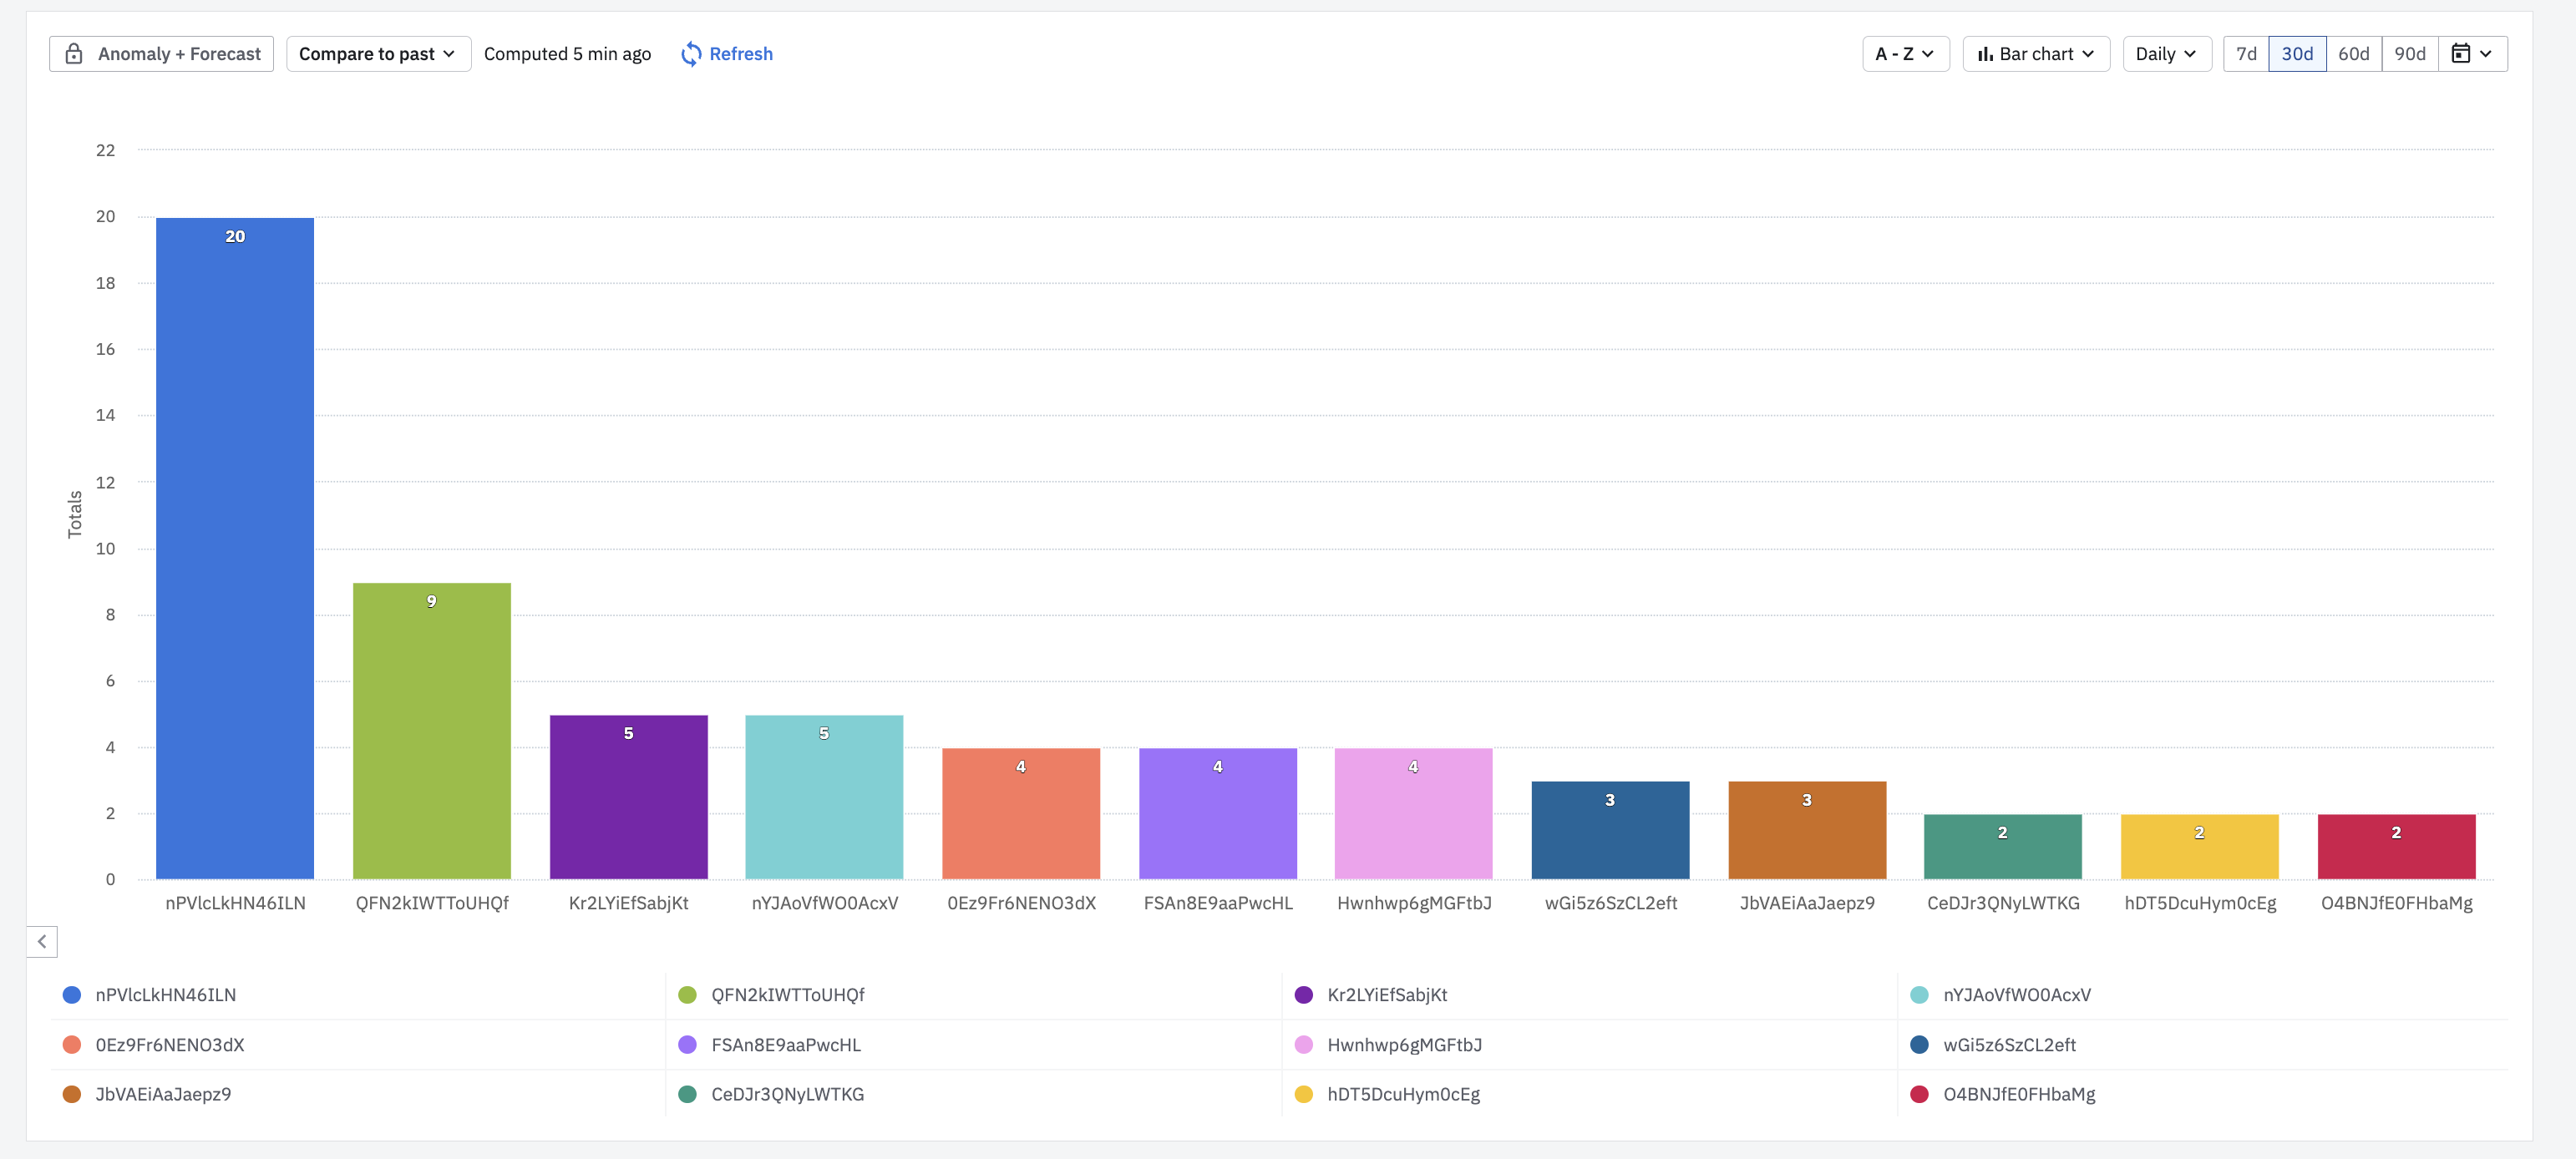Toggle the wGi5z6SzCL2eft series in legend

[x=2008, y=1045]
